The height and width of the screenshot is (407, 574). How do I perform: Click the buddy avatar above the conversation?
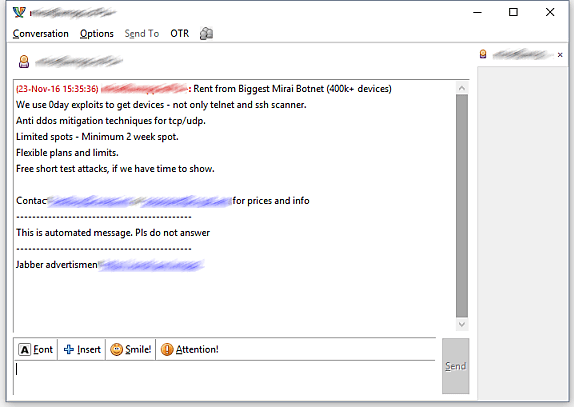24,61
